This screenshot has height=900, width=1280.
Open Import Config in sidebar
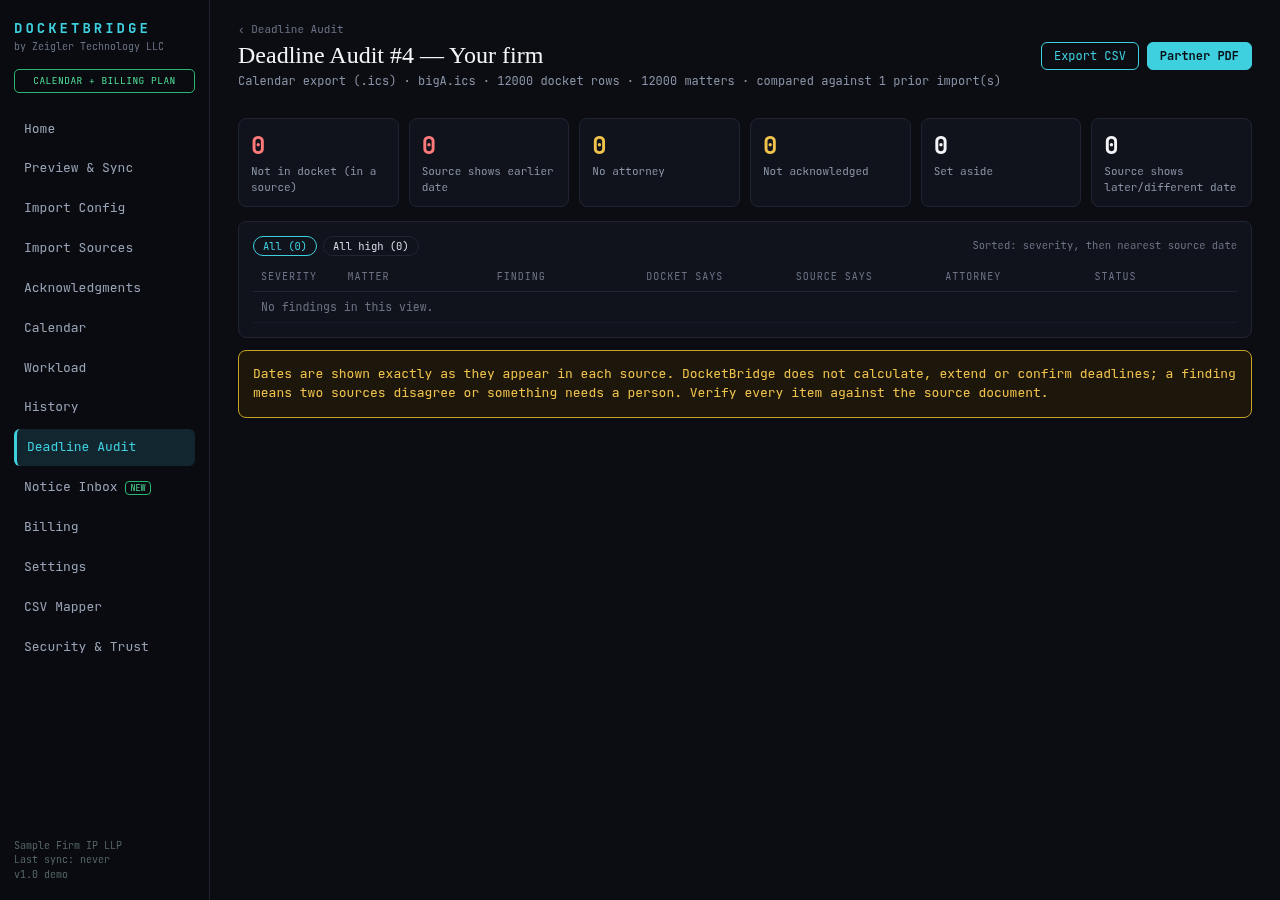(104, 208)
